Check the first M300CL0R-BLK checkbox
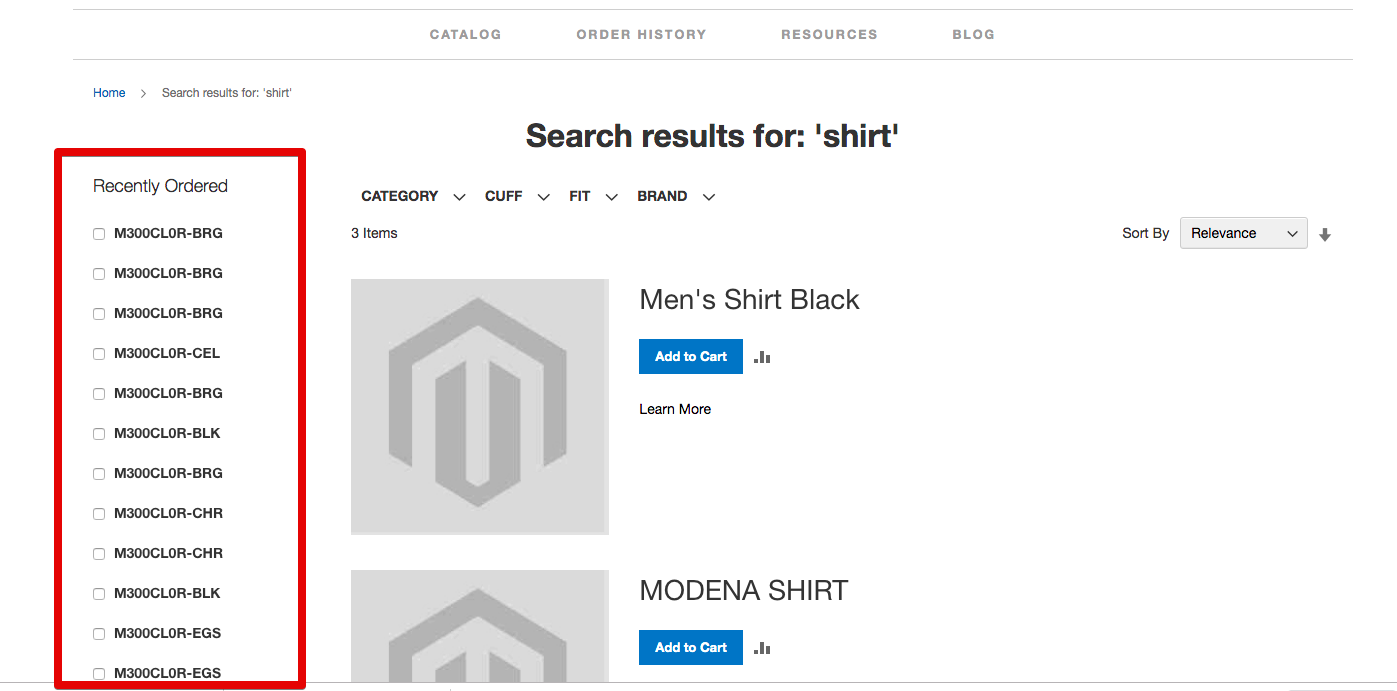Image resolution: width=1397 pixels, height=691 pixels. click(99, 434)
